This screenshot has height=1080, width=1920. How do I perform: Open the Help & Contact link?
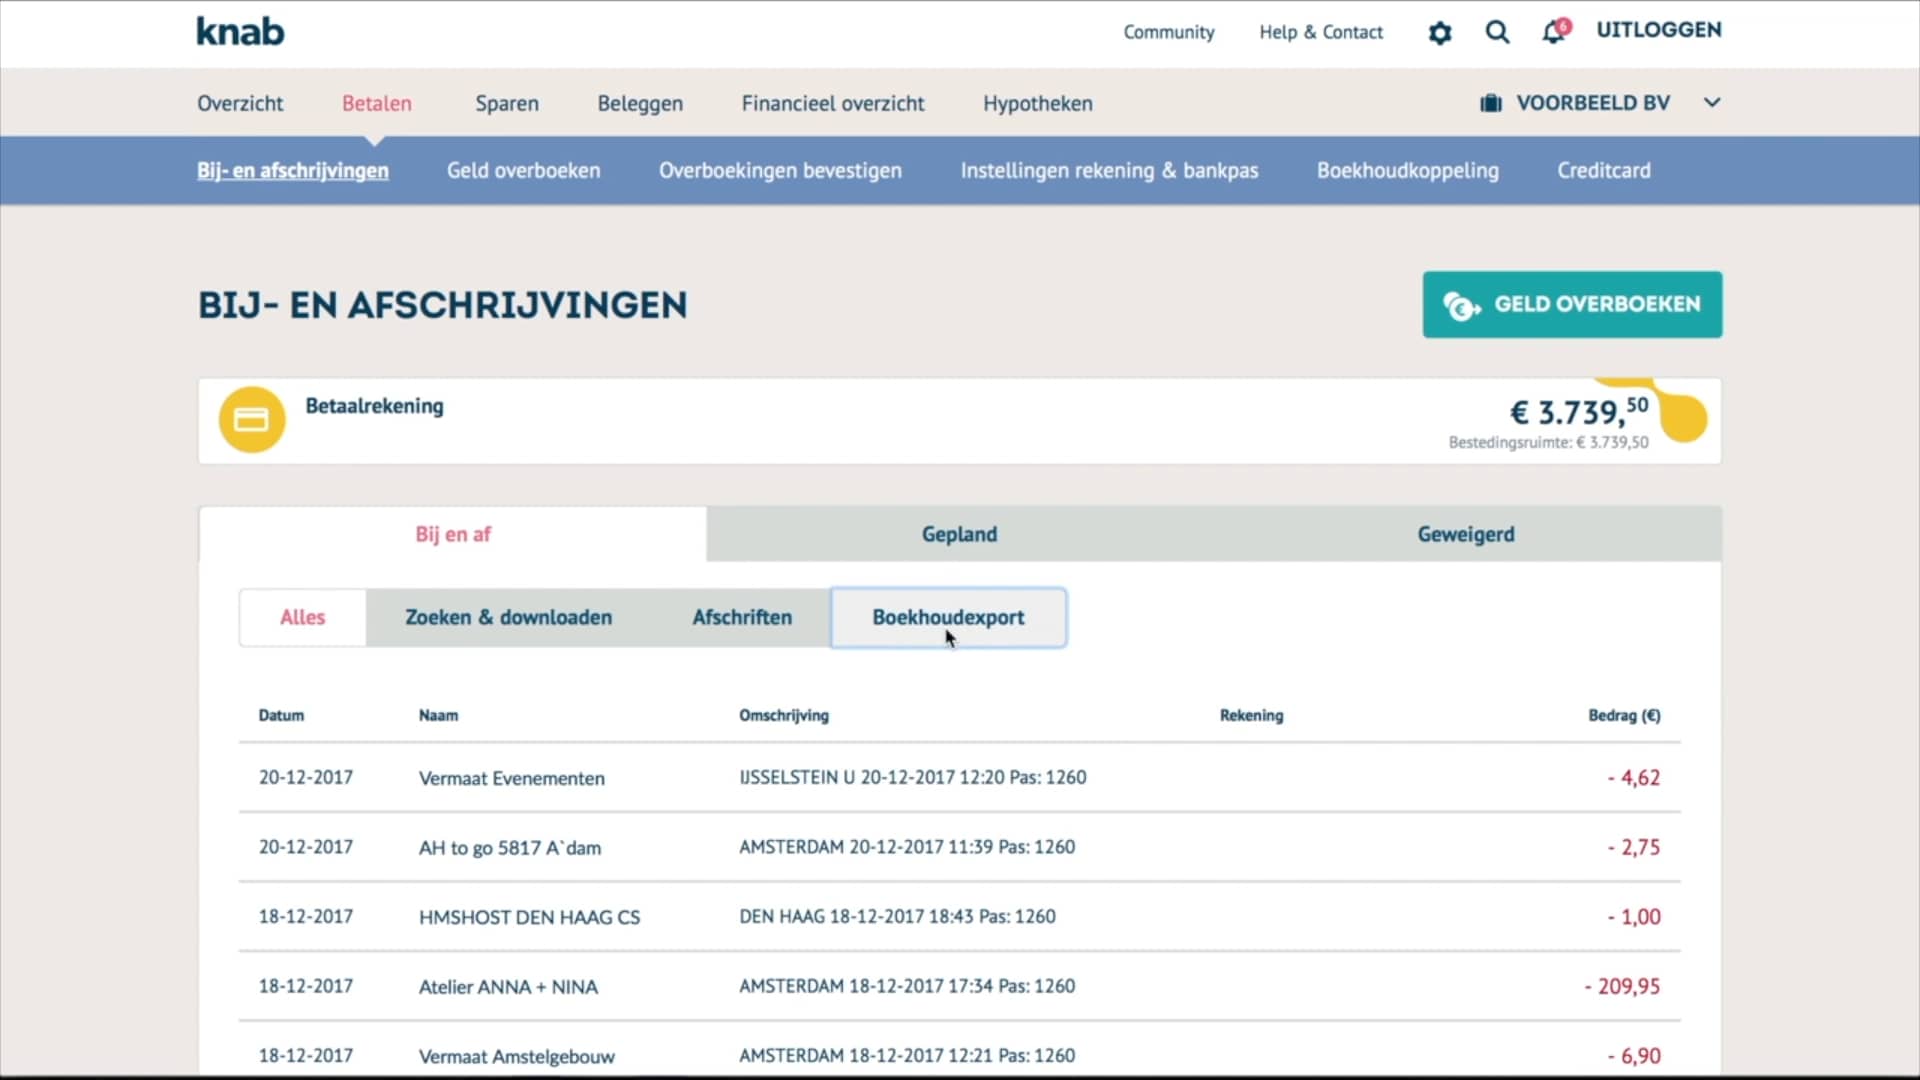tap(1320, 32)
